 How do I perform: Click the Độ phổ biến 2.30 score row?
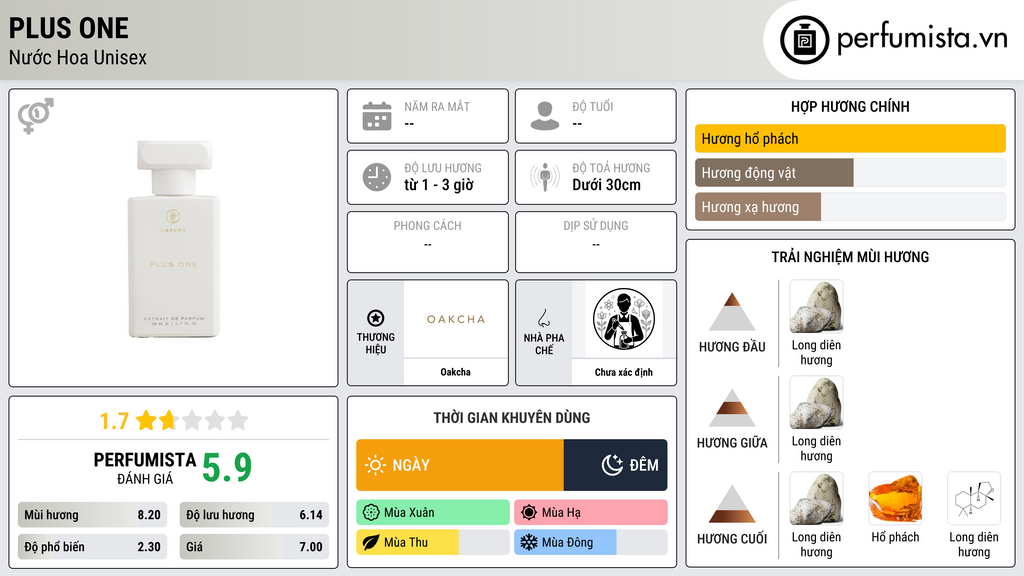92,547
